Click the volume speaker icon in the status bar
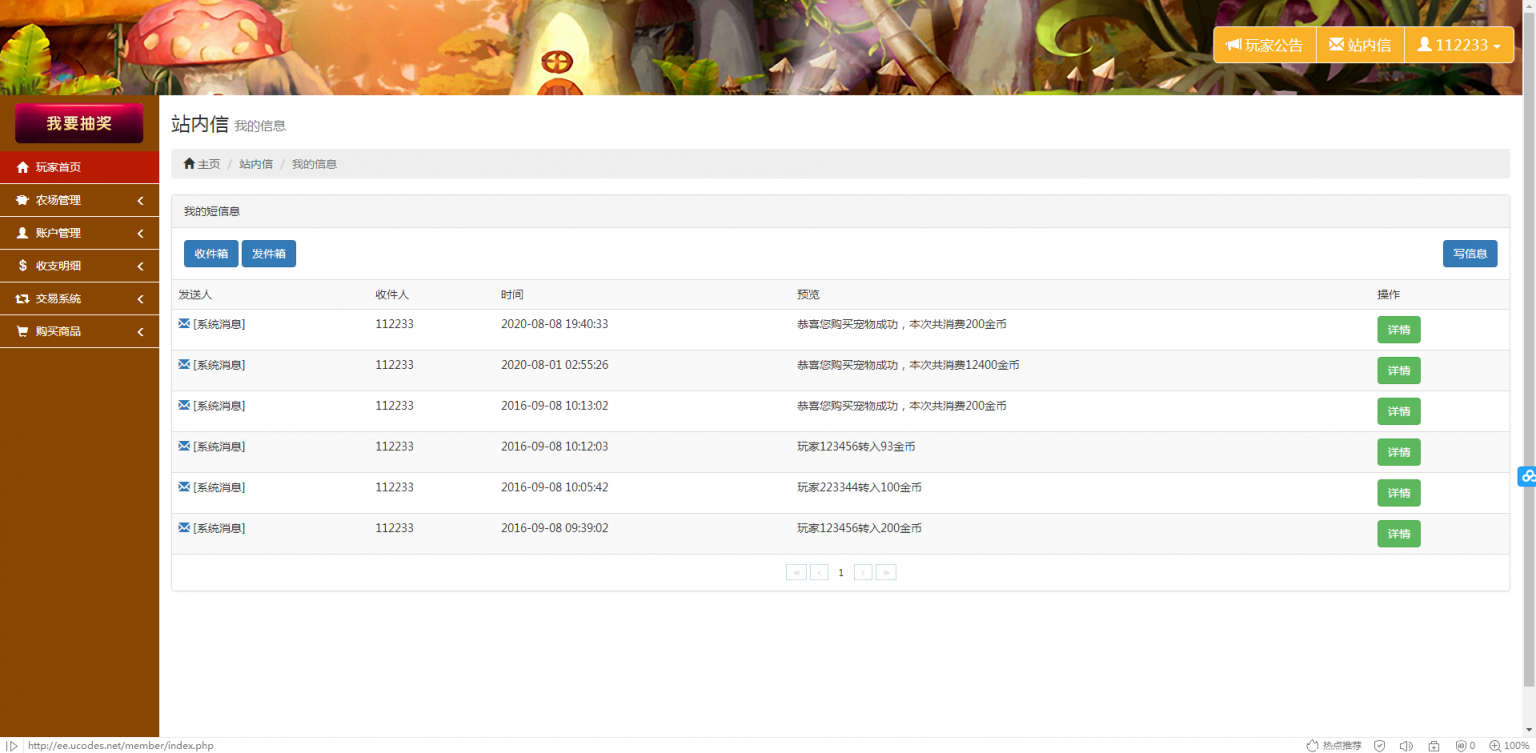The width and height of the screenshot is (1536, 753). coord(1406,746)
